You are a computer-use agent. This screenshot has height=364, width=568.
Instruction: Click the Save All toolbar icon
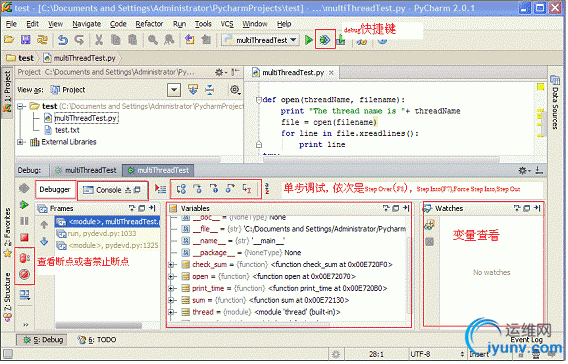26,40
